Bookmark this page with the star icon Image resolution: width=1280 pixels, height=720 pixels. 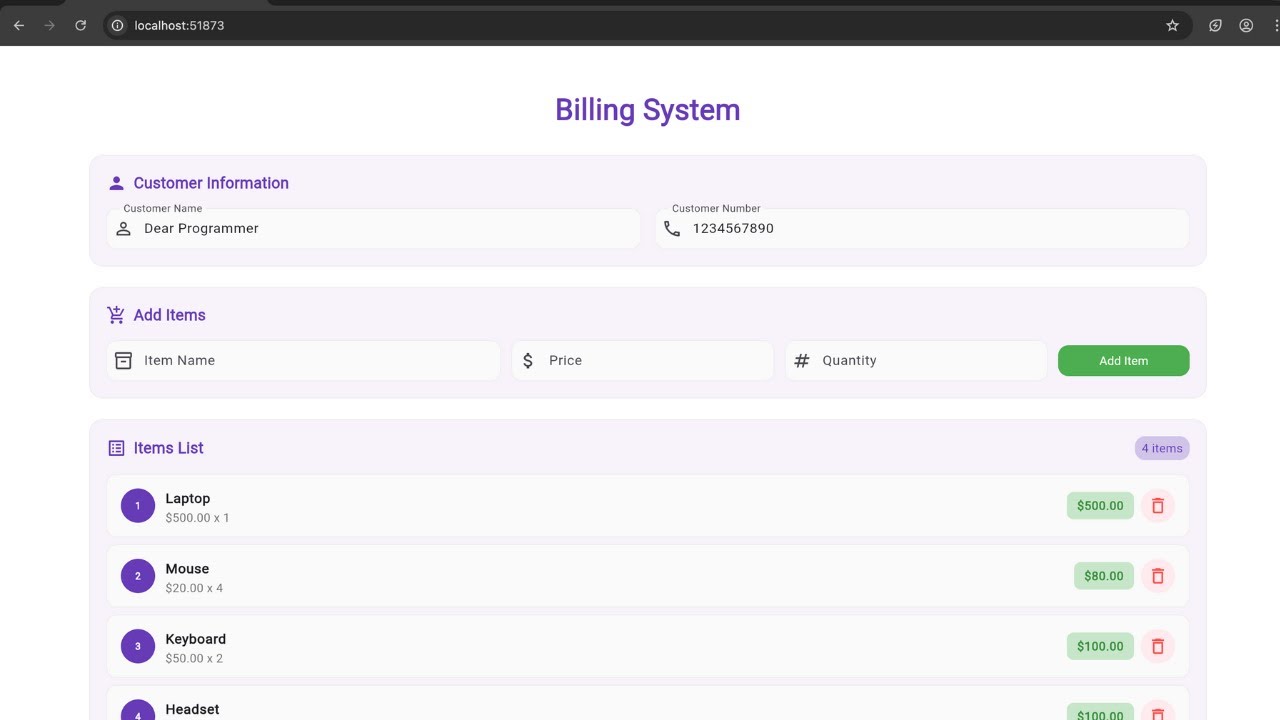(x=1172, y=26)
